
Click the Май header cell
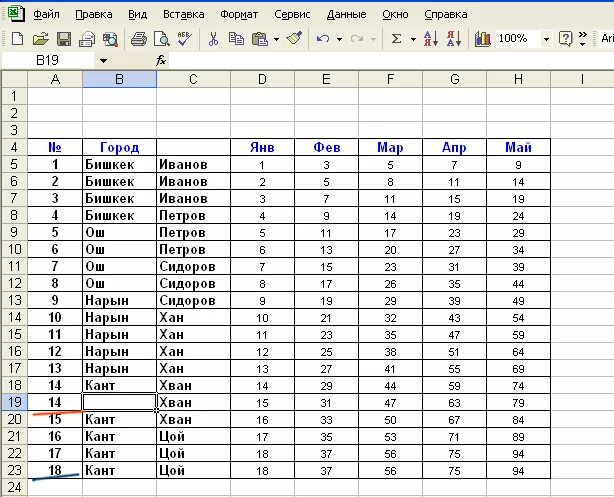coord(518,147)
